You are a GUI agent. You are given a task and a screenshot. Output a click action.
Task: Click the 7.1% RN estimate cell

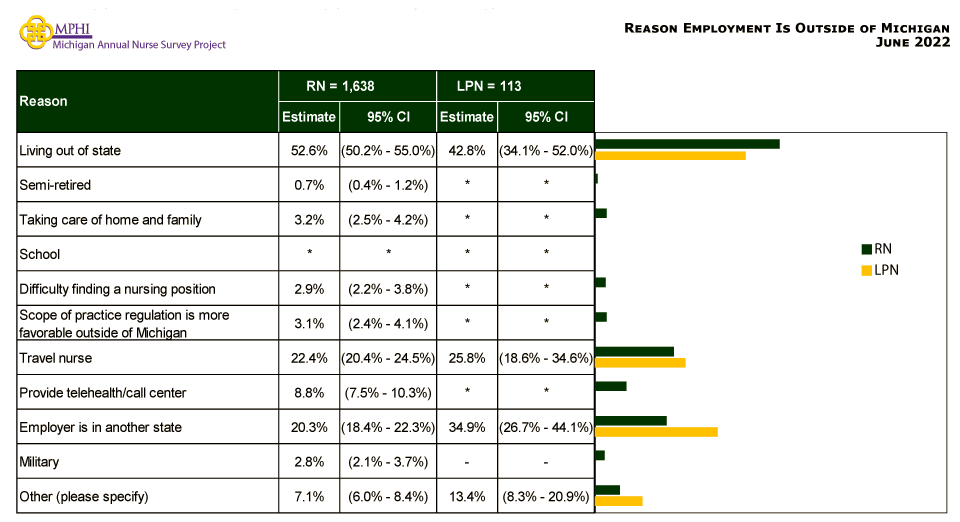tap(309, 496)
